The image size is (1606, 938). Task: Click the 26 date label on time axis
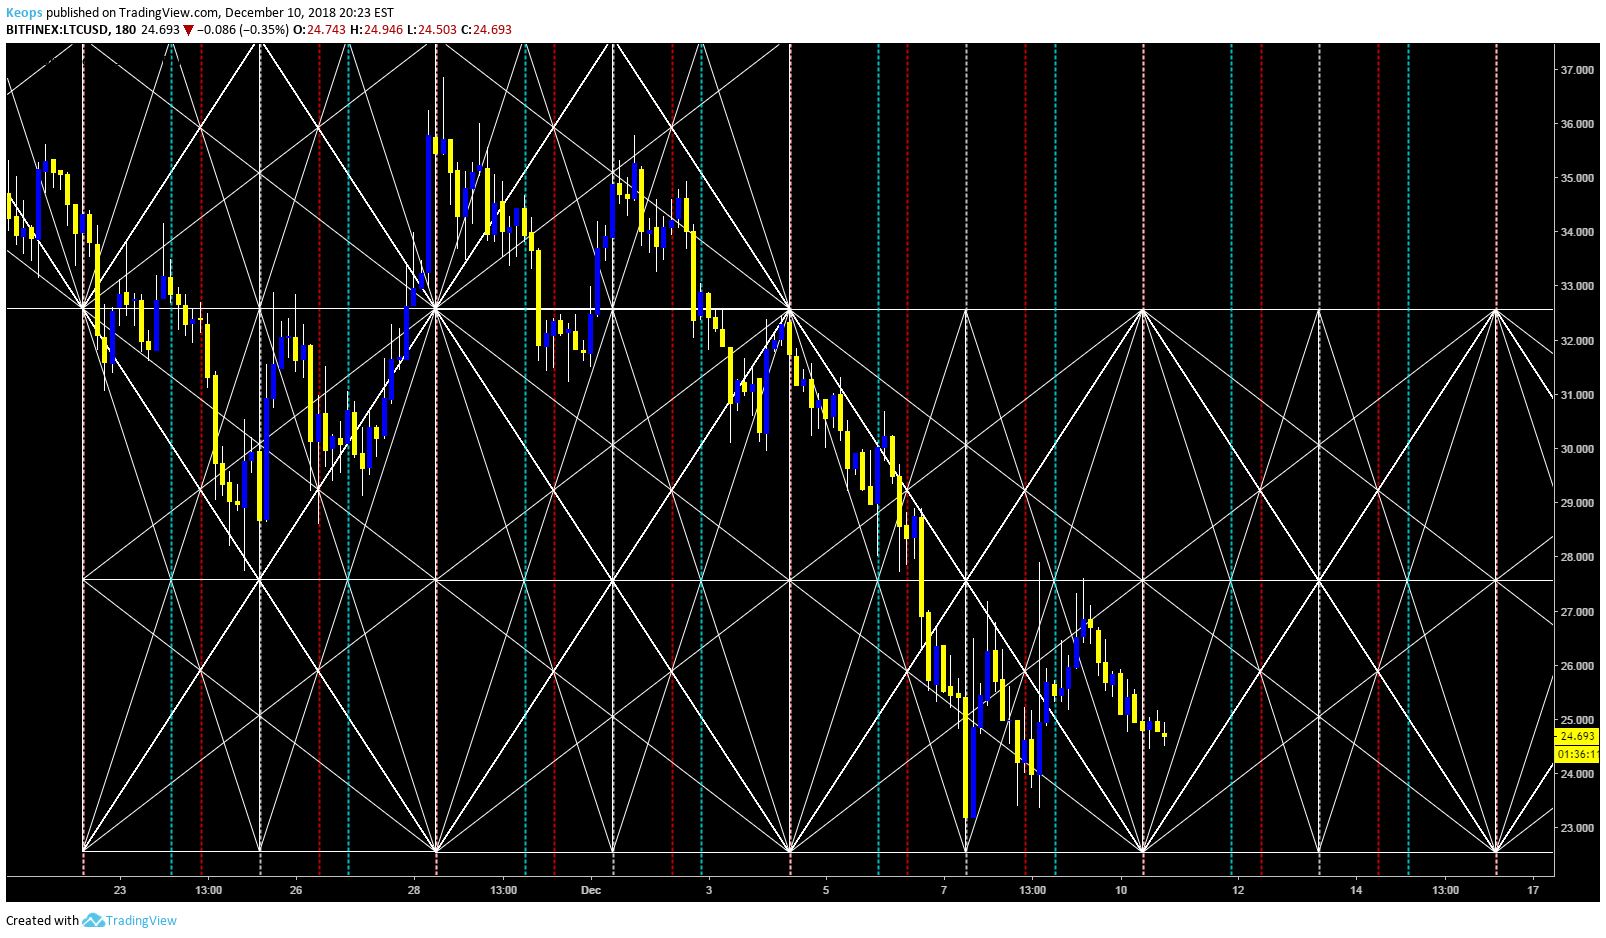point(296,889)
